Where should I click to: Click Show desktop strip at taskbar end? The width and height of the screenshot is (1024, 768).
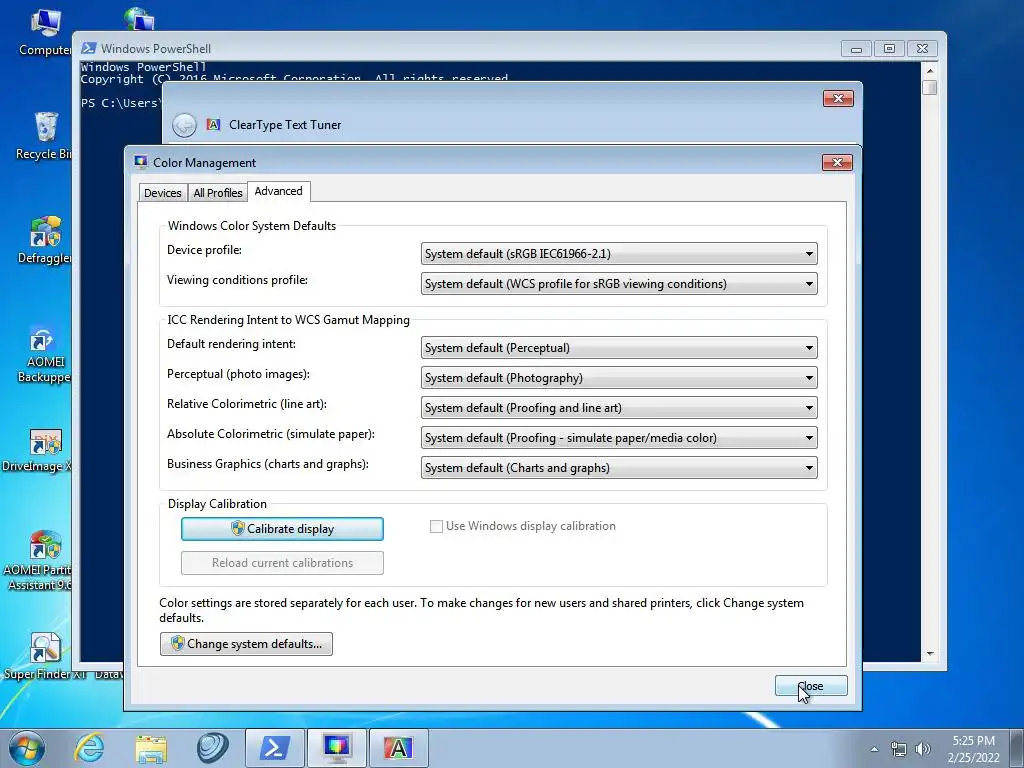coord(1017,748)
